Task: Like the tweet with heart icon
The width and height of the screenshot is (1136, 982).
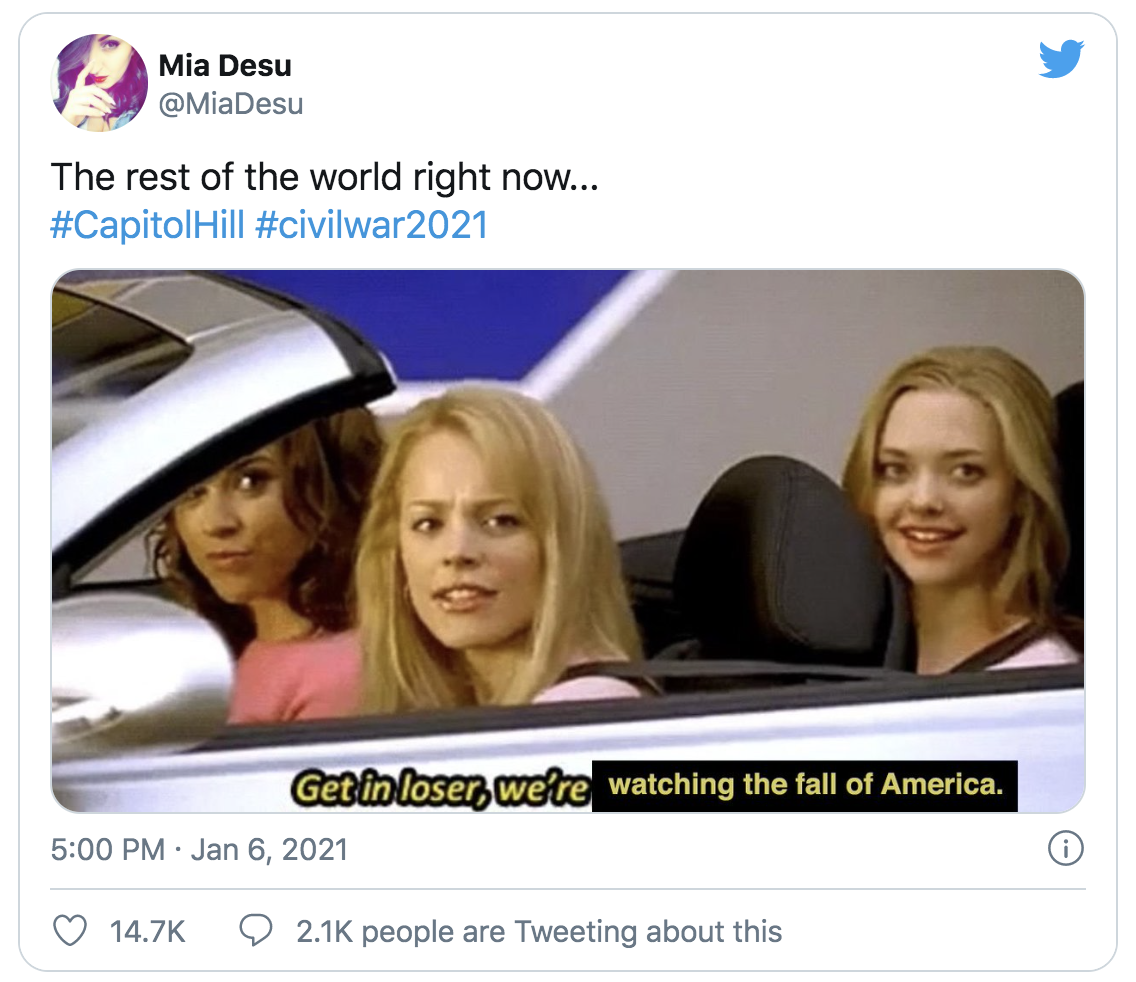Action: point(70,931)
